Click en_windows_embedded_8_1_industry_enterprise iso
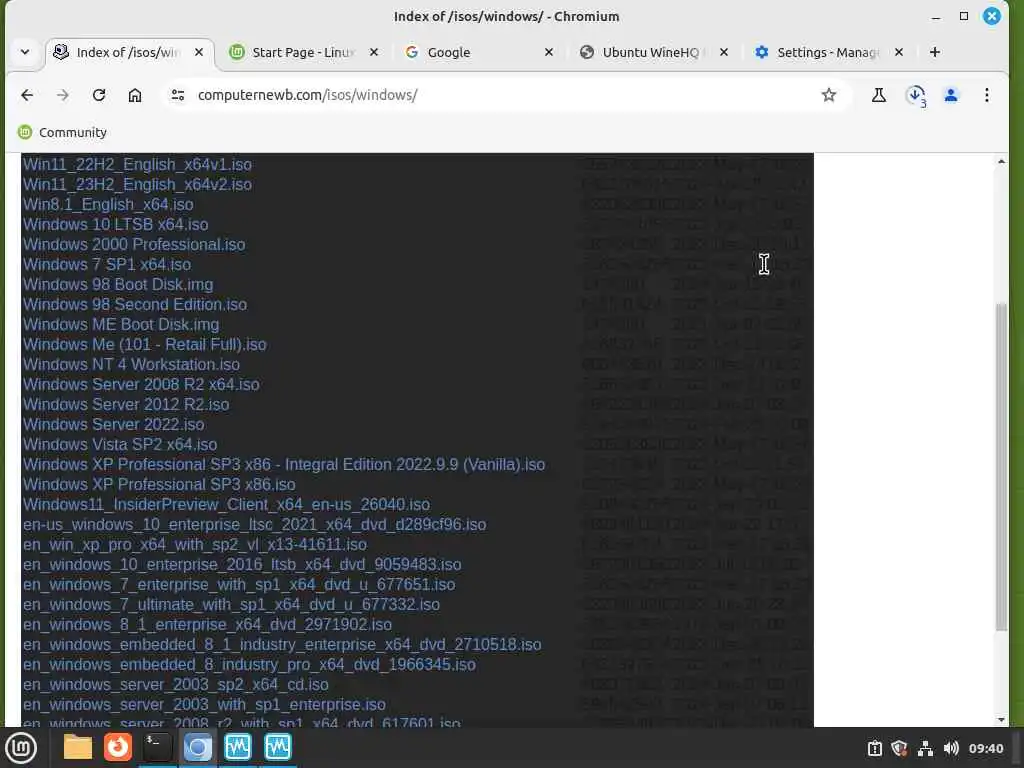This screenshot has width=1024, height=768. point(282,645)
